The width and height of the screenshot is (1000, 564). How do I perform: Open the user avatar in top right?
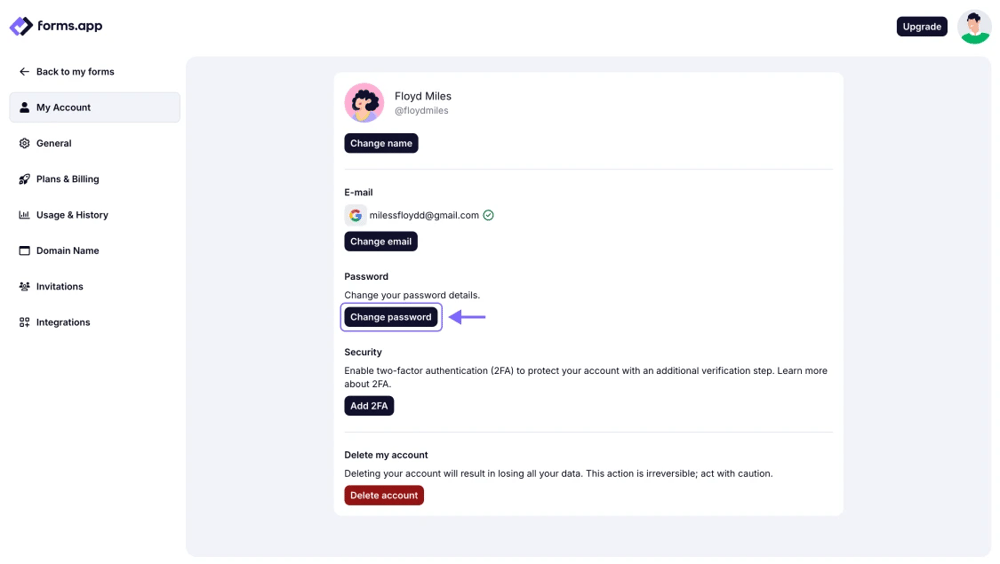[x=974, y=27]
